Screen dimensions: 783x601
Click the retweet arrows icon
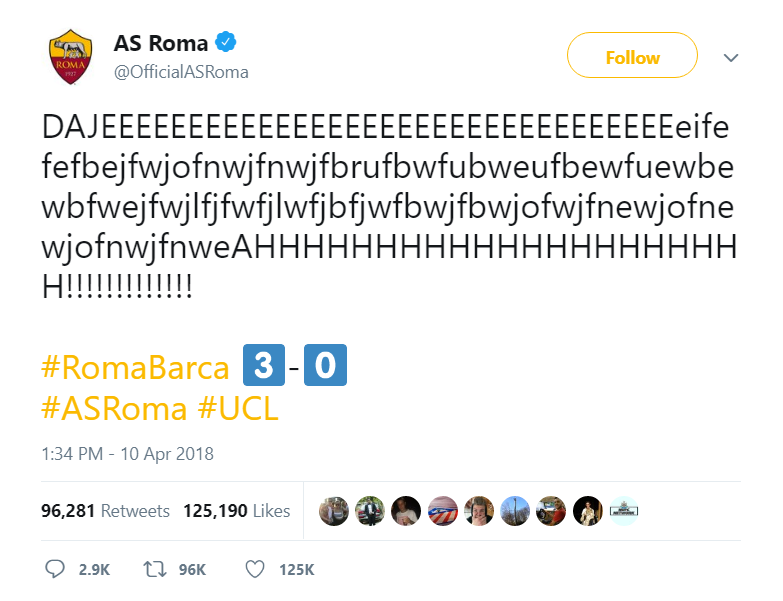155,569
